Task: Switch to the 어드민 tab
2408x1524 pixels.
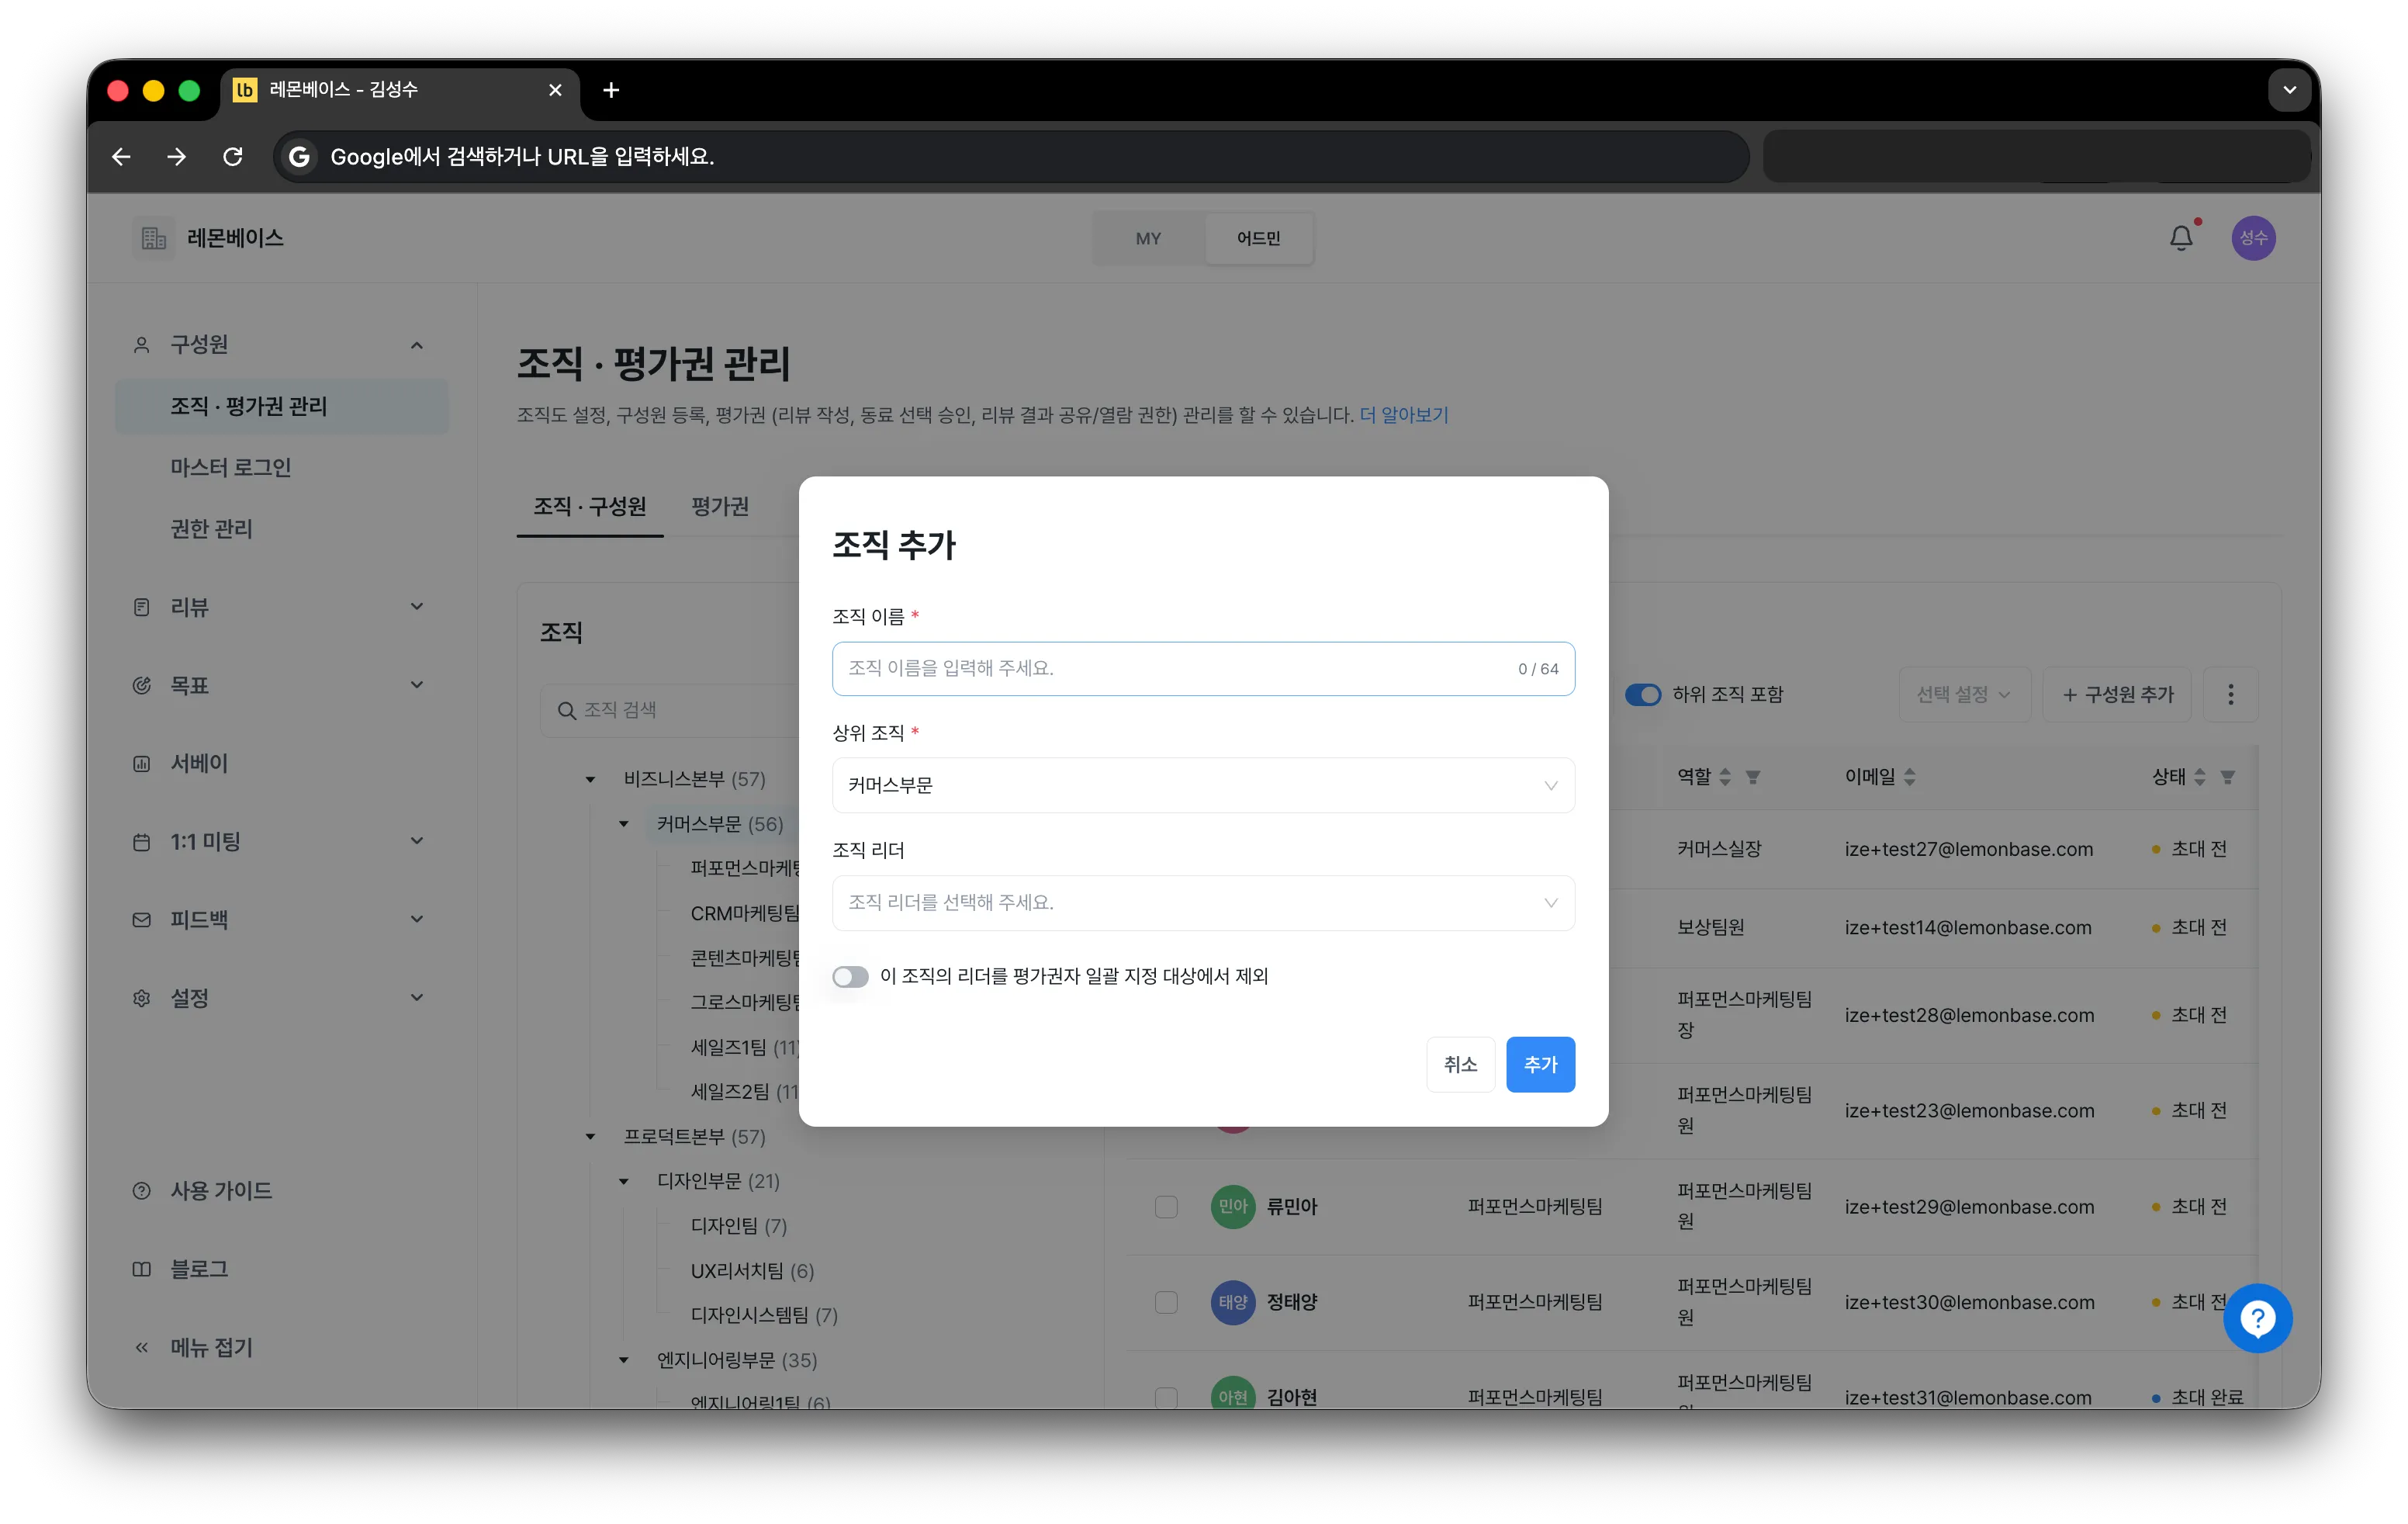Action: [1259, 238]
